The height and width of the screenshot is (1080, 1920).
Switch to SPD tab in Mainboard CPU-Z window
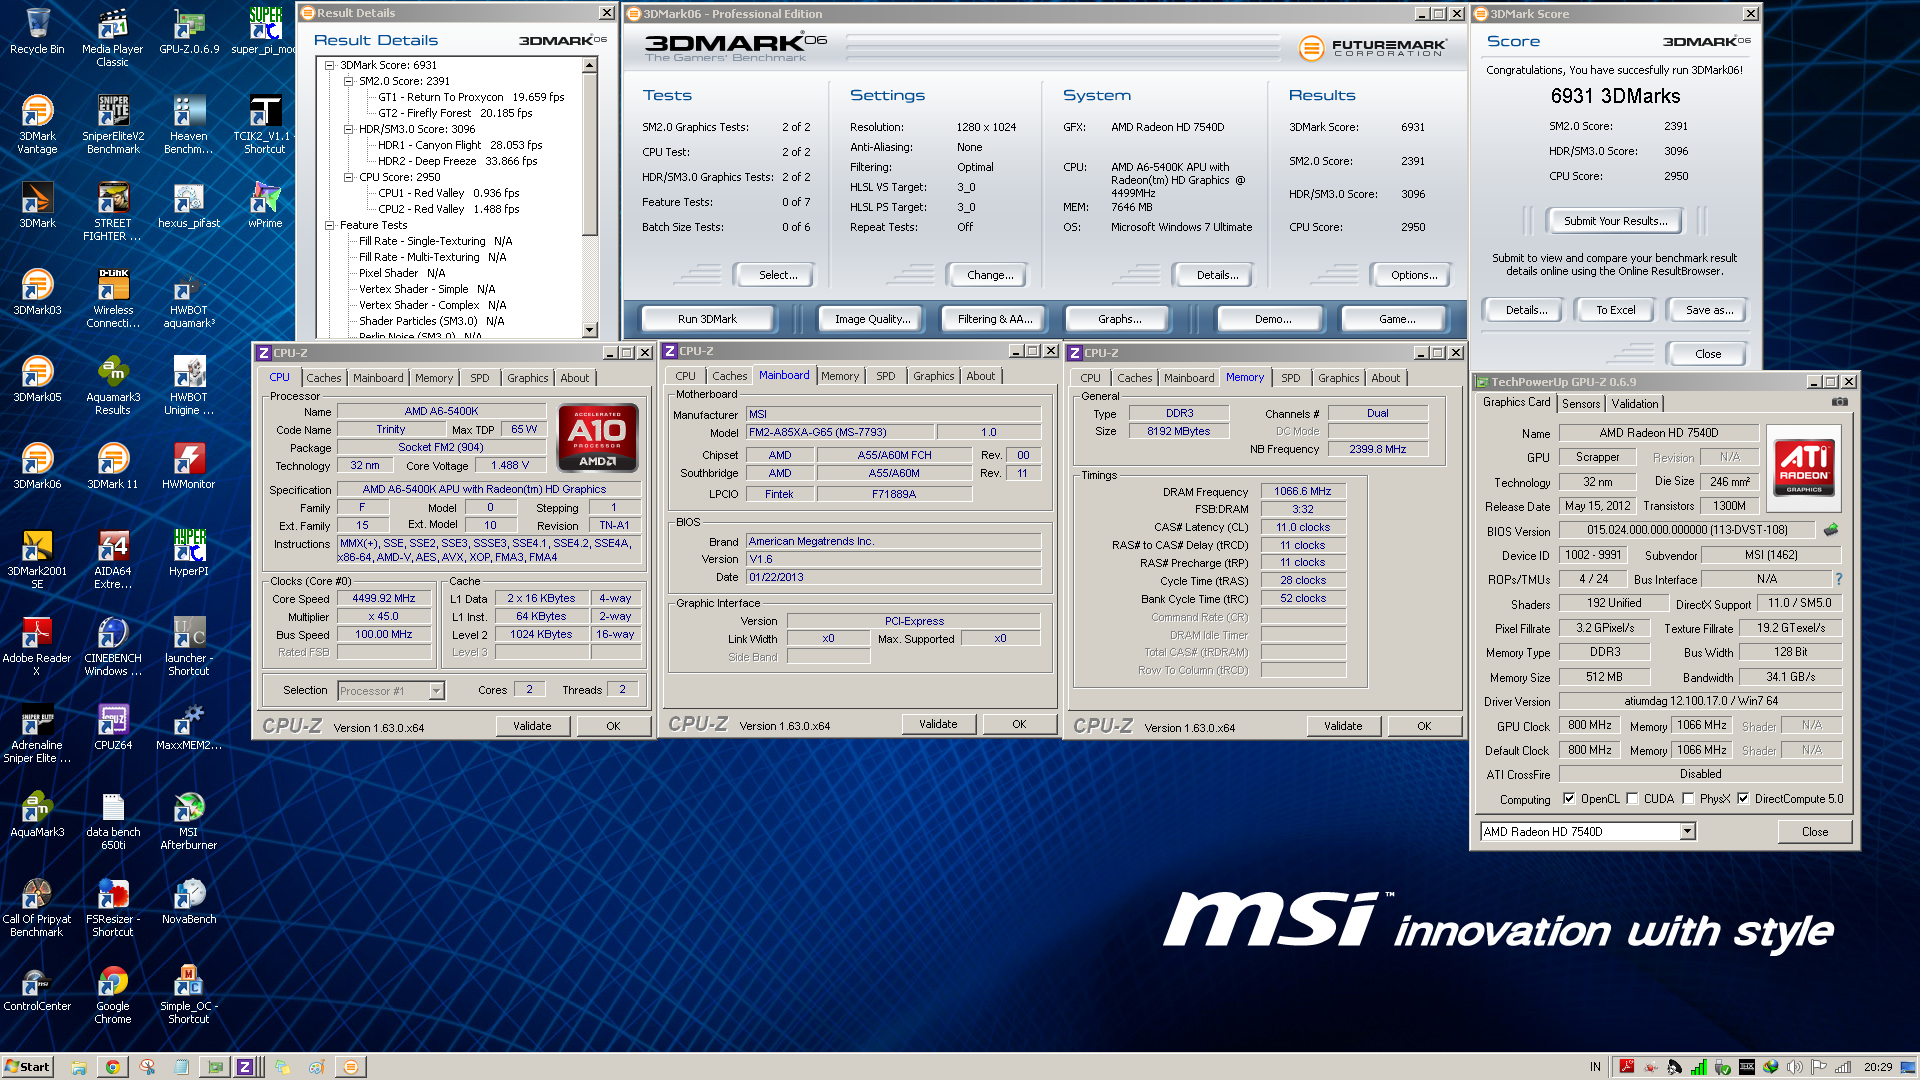pyautogui.click(x=886, y=376)
